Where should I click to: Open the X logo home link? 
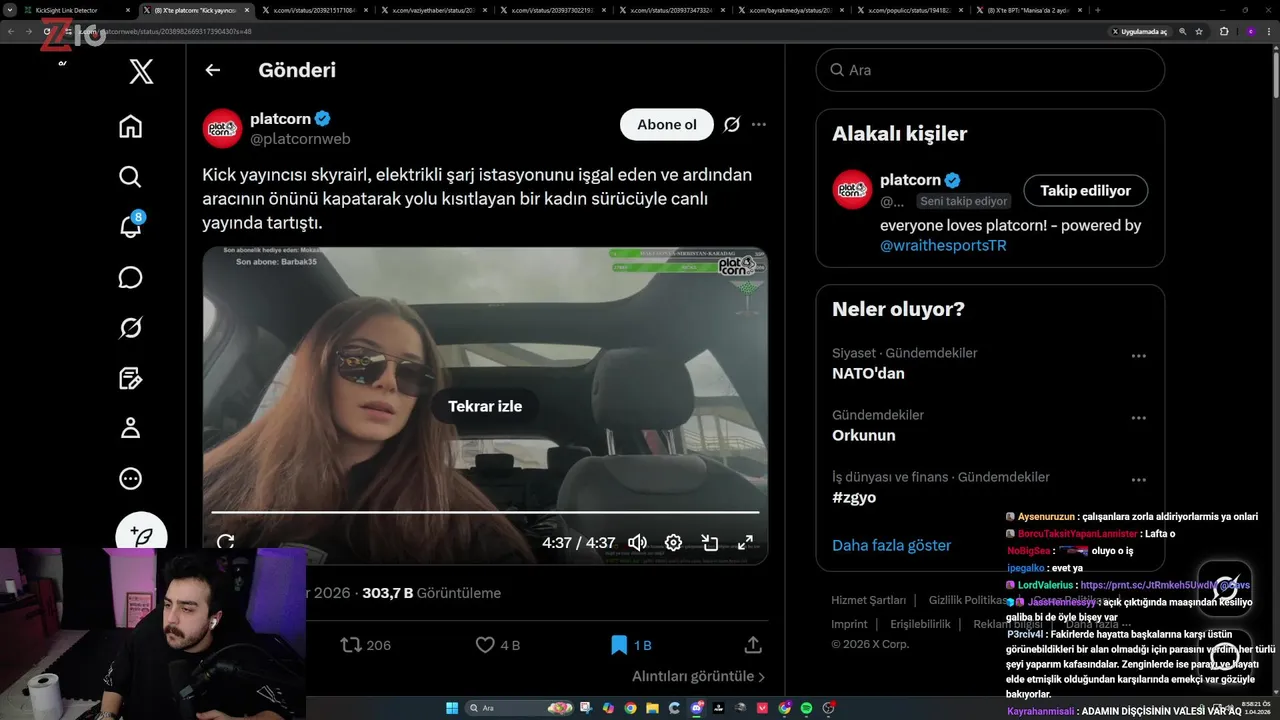click(x=141, y=71)
